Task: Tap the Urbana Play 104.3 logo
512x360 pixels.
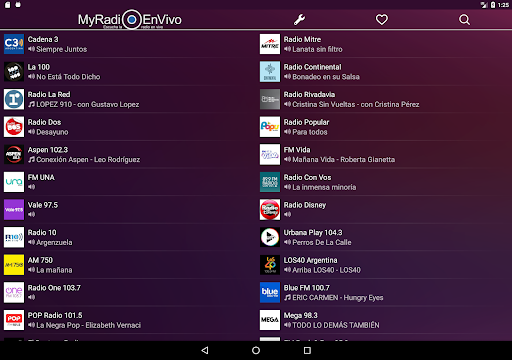Action: point(270,237)
